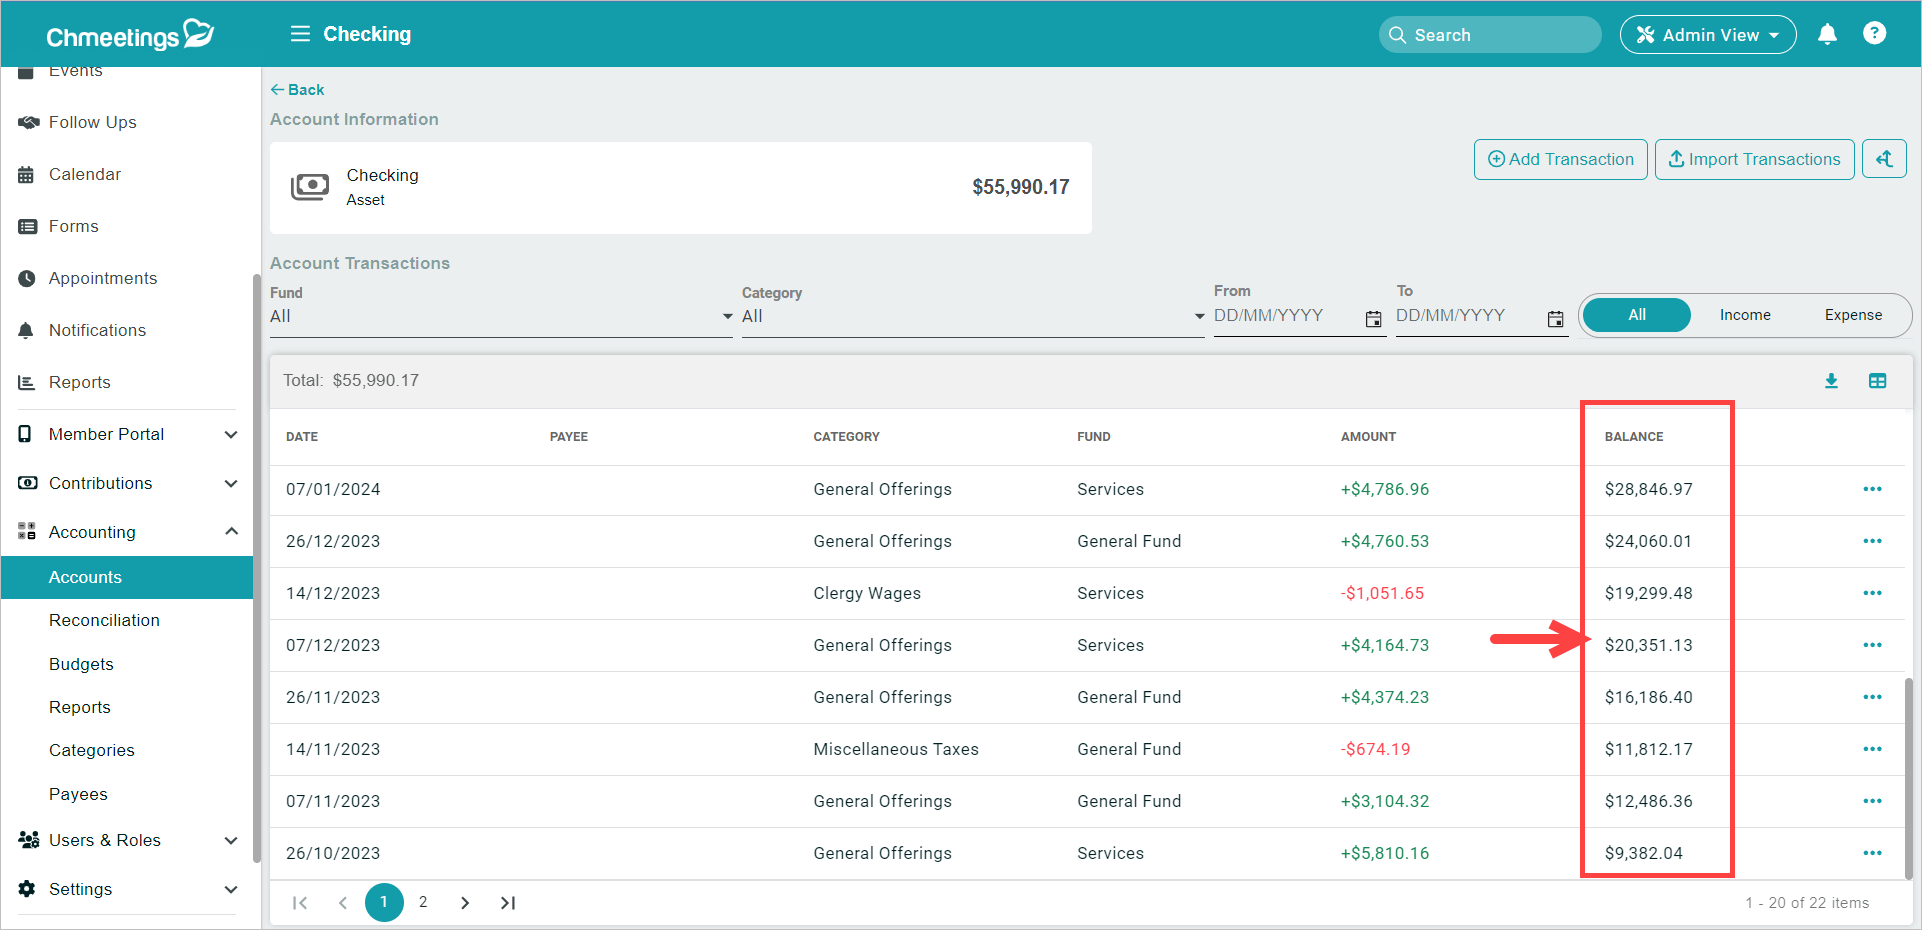Filter by Income transactions
Image resolution: width=1922 pixels, height=930 pixels.
pyautogui.click(x=1745, y=315)
